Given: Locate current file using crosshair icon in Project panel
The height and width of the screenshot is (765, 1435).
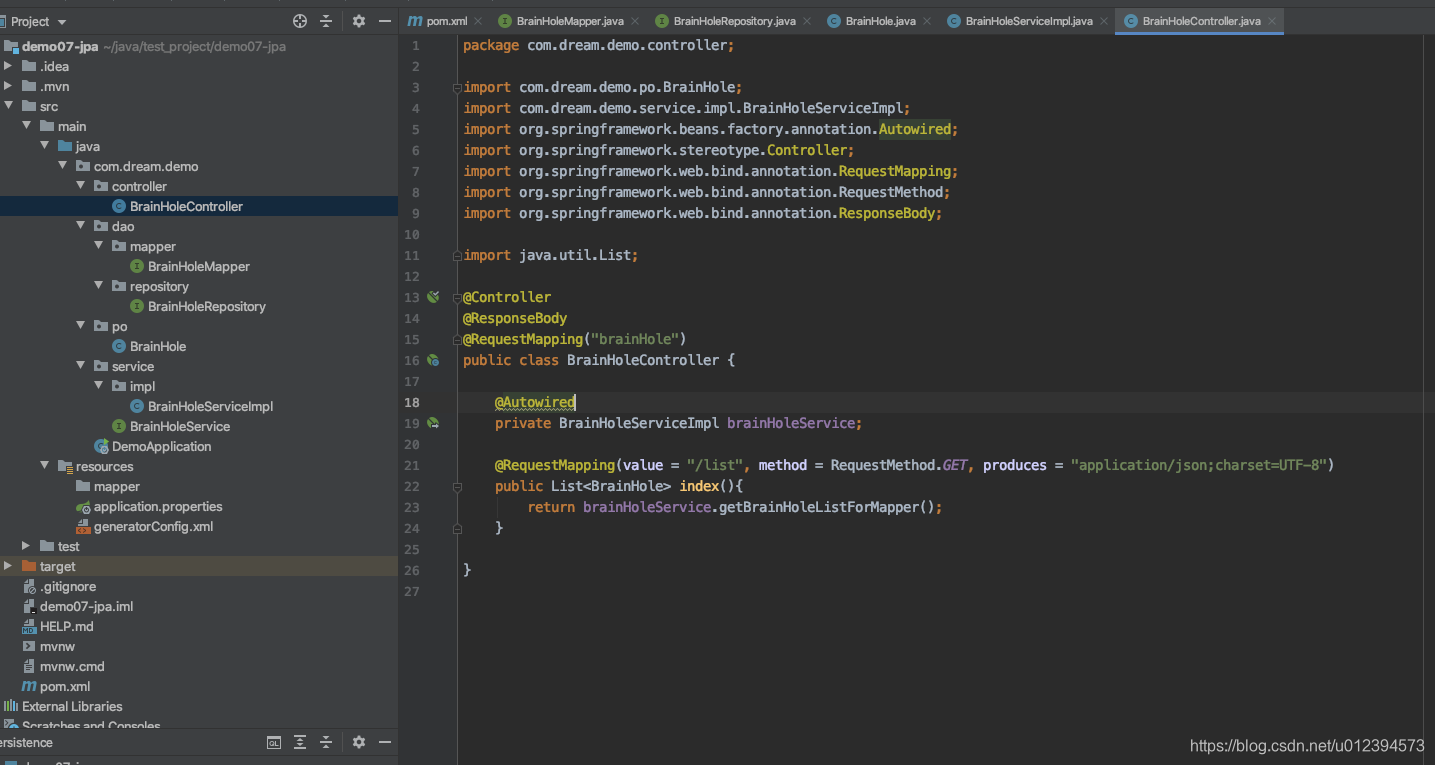Looking at the screenshot, I should [299, 20].
